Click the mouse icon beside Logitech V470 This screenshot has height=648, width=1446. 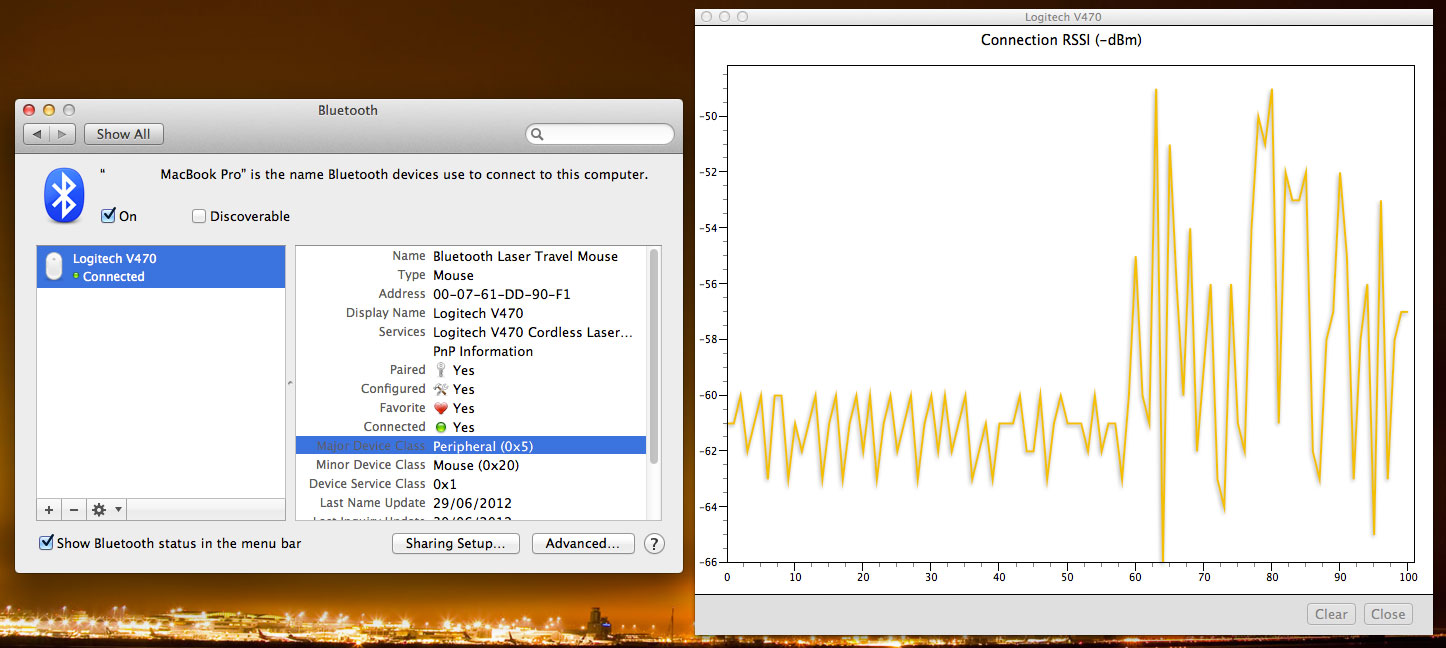[55, 267]
